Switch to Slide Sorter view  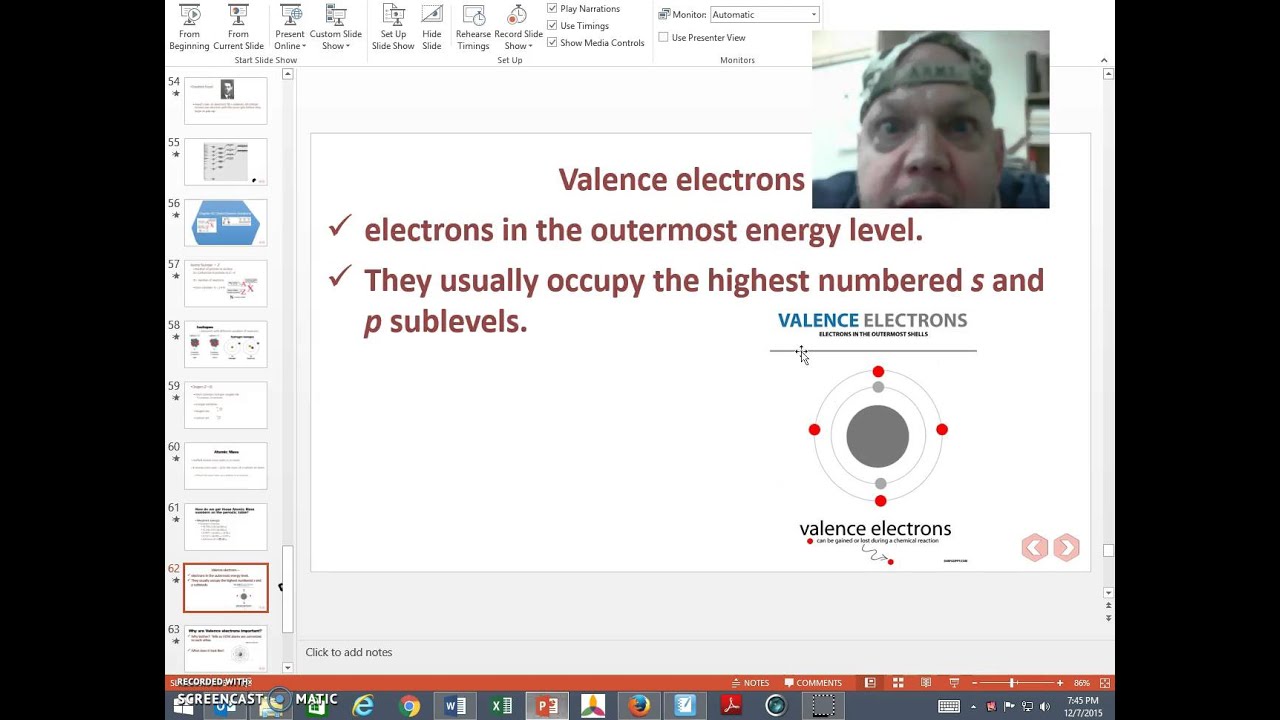pos(898,683)
